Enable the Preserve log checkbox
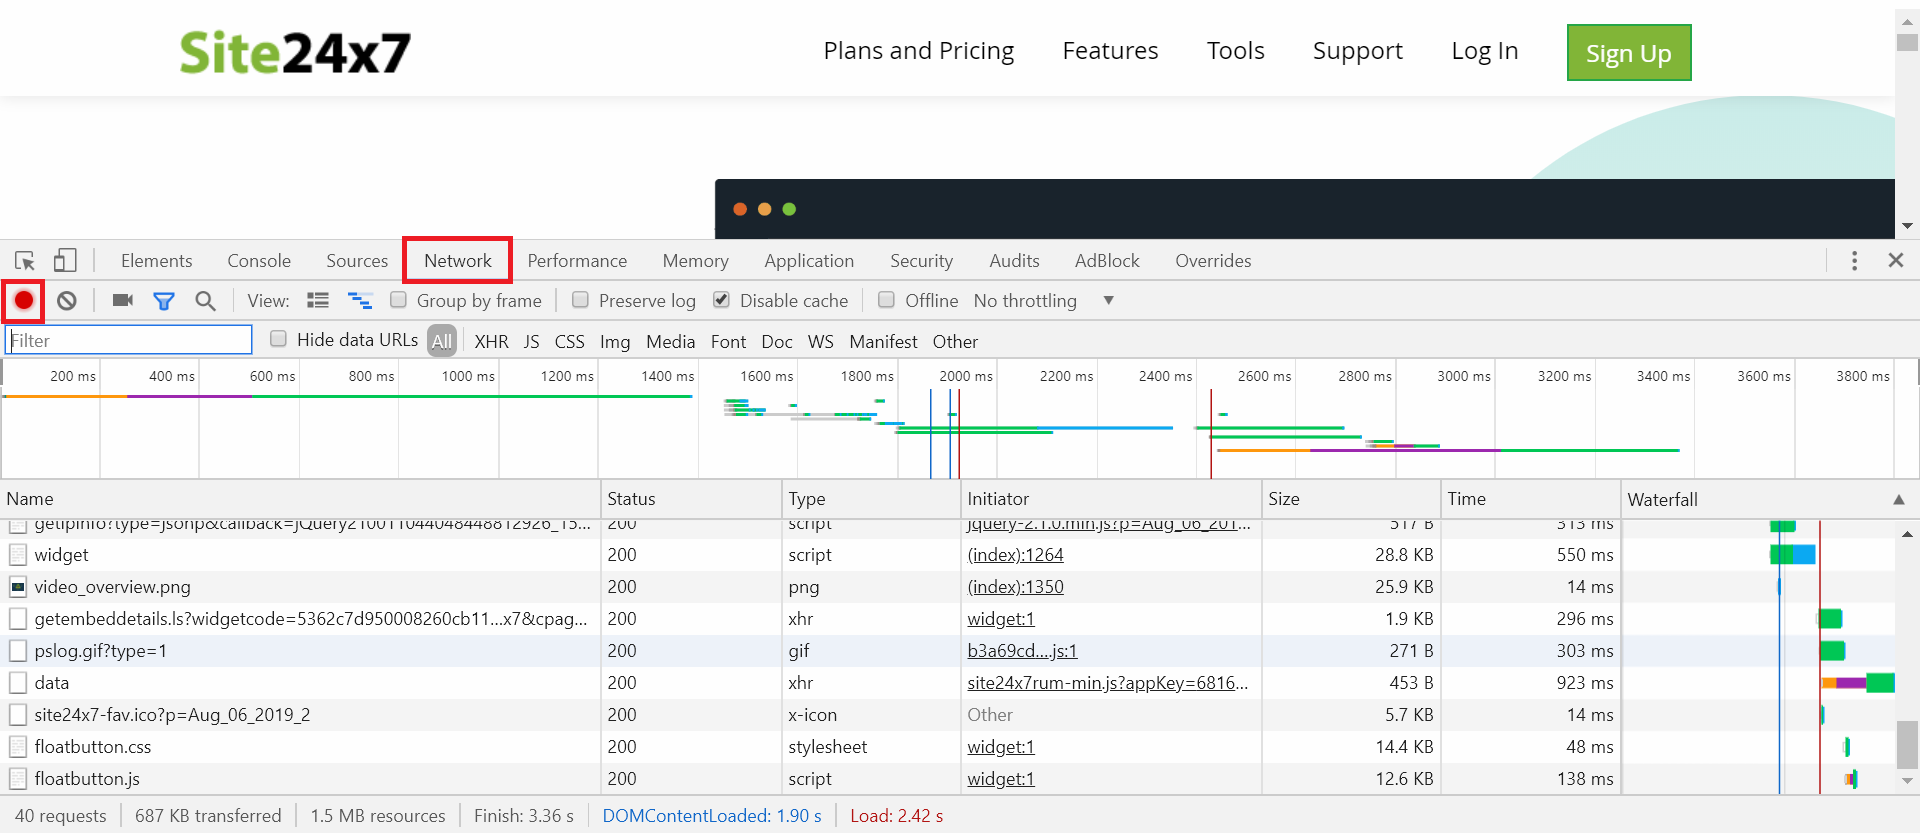This screenshot has height=833, width=1920. click(x=580, y=300)
